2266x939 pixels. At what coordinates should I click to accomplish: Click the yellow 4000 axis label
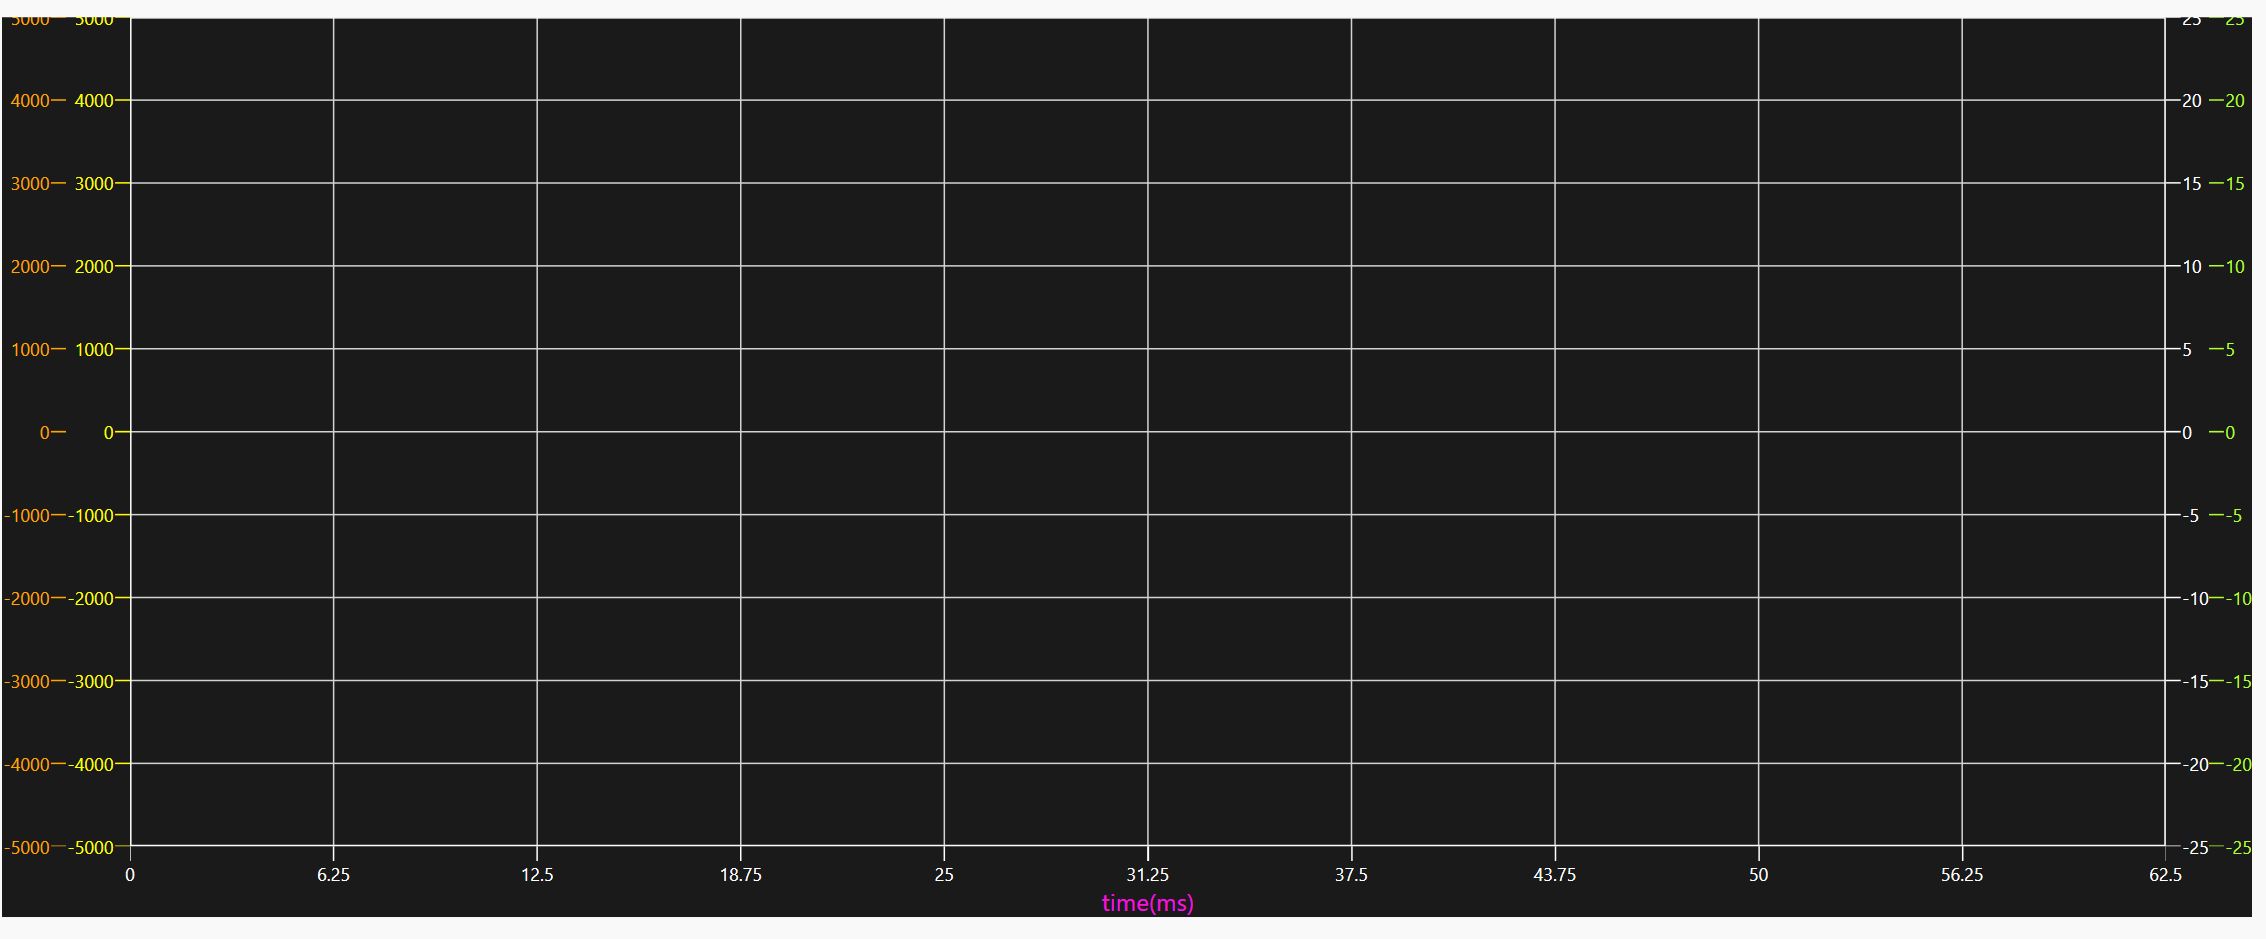pyautogui.click(x=94, y=101)
